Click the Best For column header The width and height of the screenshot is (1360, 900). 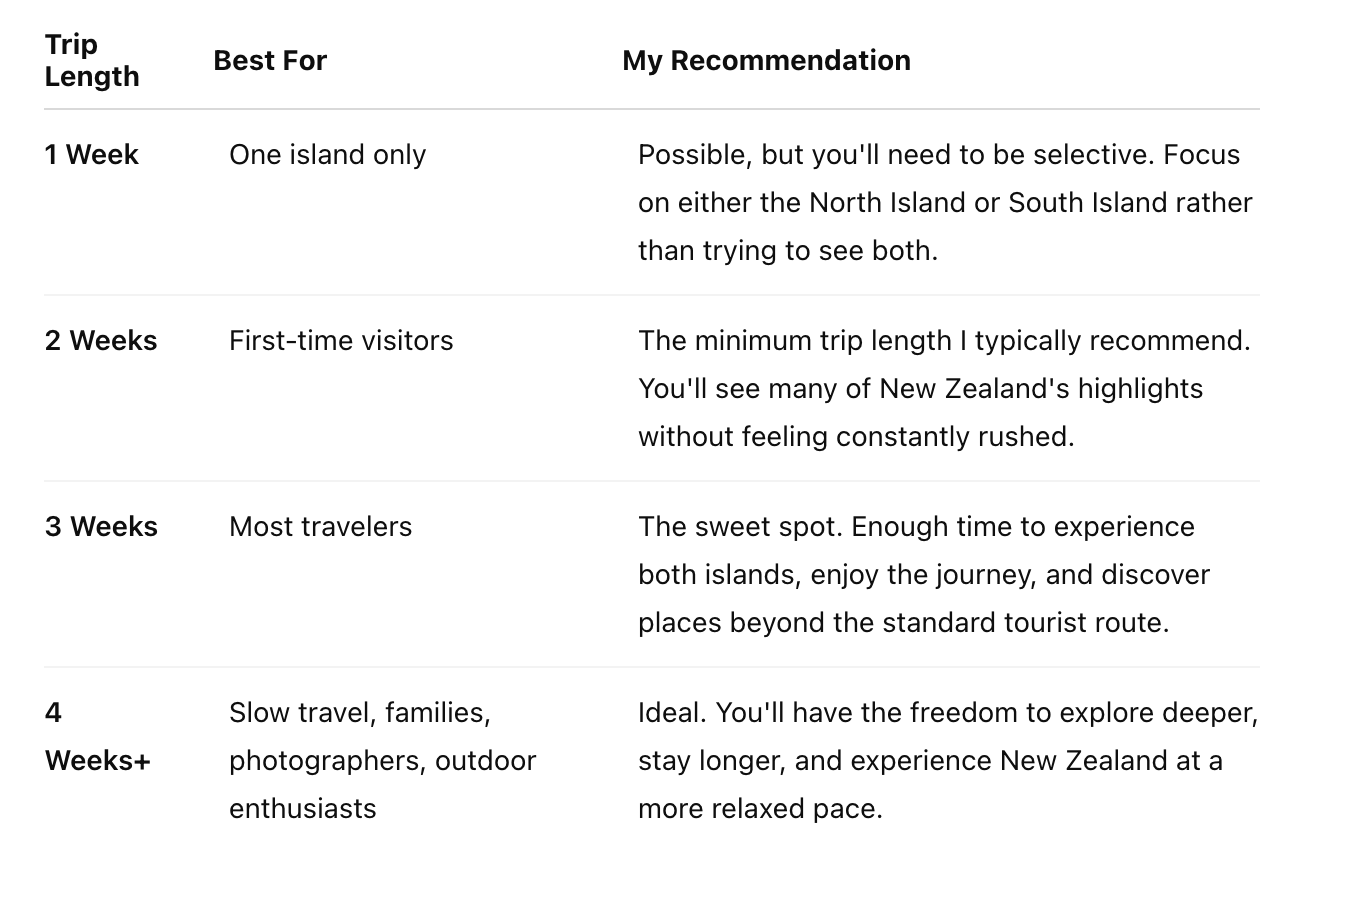270,60
